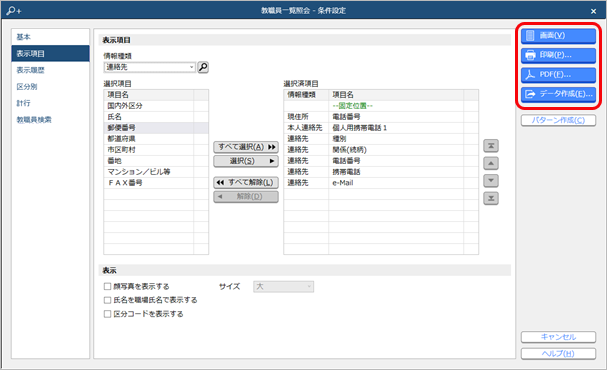Select 郵便番号 in the 選択項目 list
The image size is (607, 370).
pyautogui.click(x=156, y=128)
